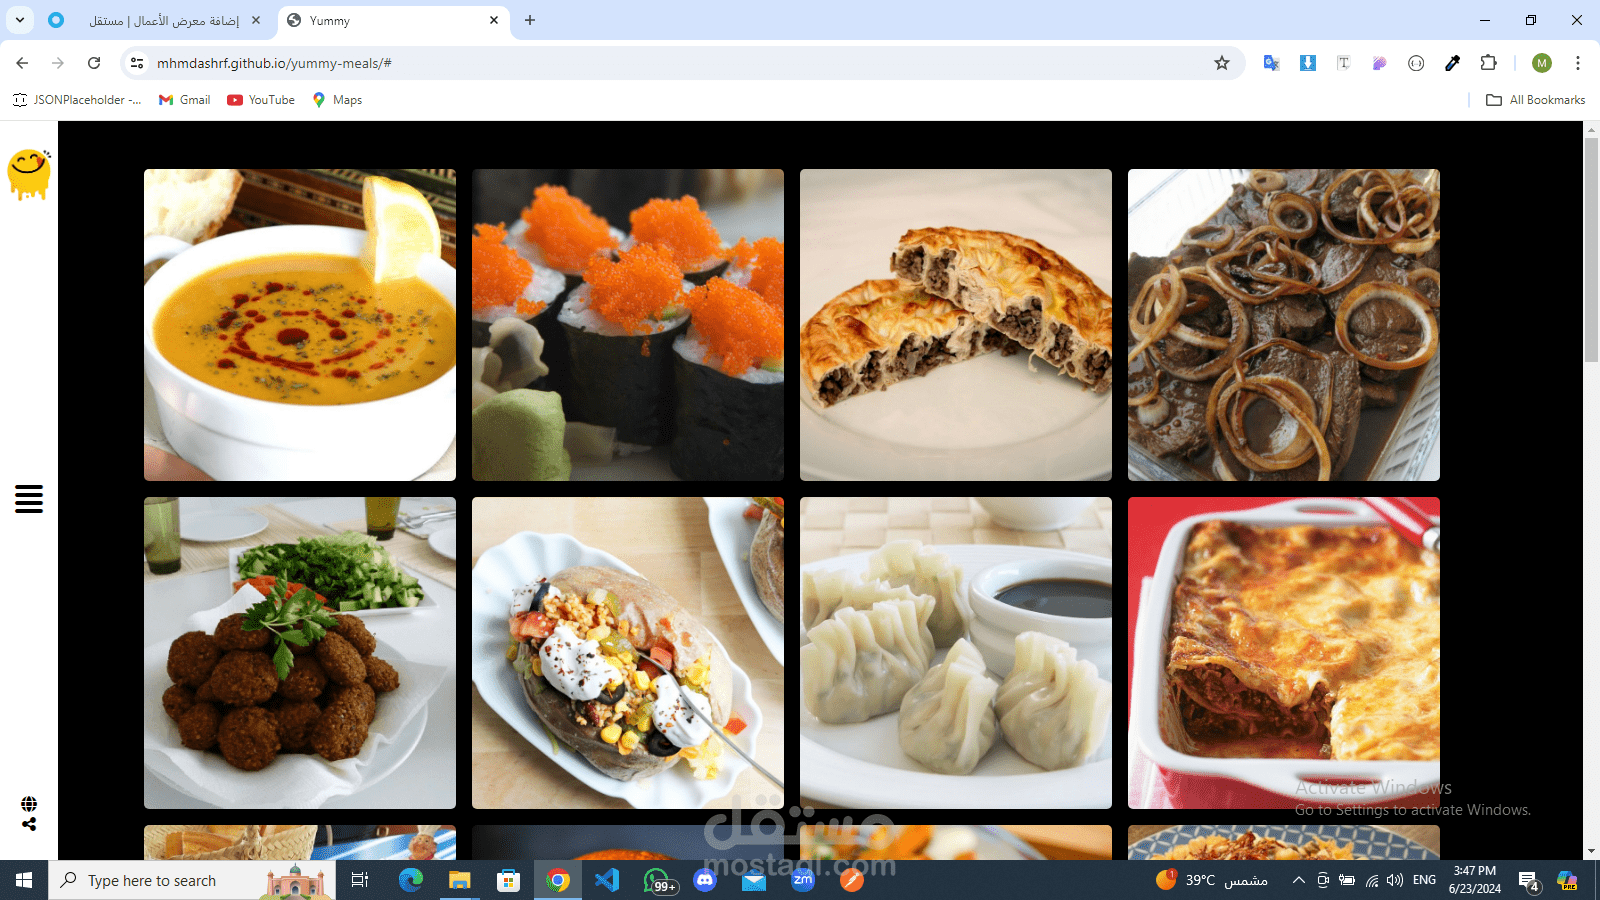1600x900 pixels.
Task: Open the dumplings meal photo
Action: pyautogui.click(x=956, y=653)
